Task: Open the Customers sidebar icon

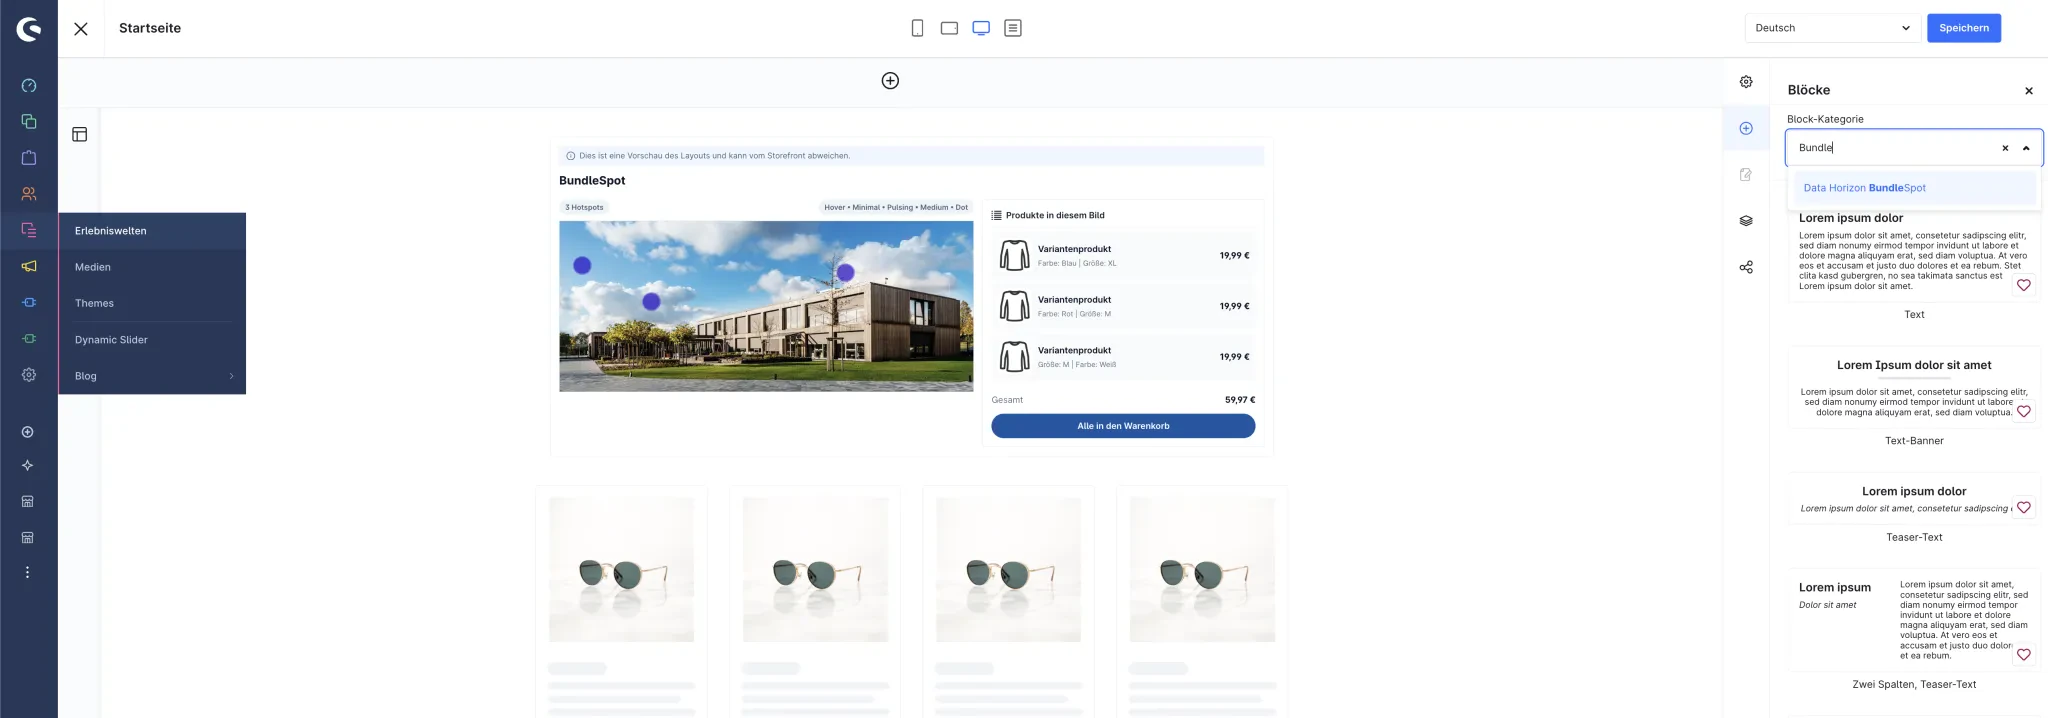Action: click(29, 194)
